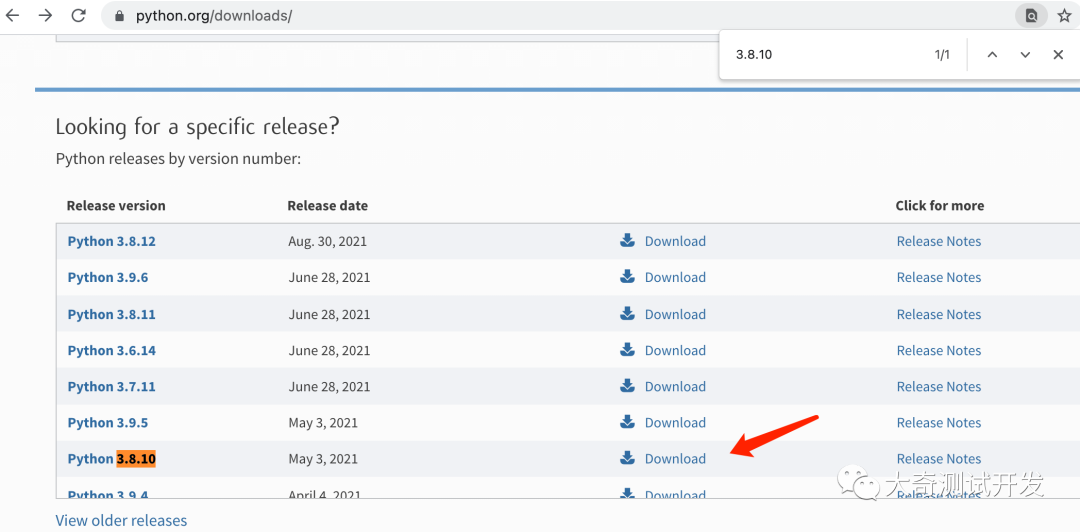
Task: Open the Python 3.8.12 release page
Action: pos(112,242)
